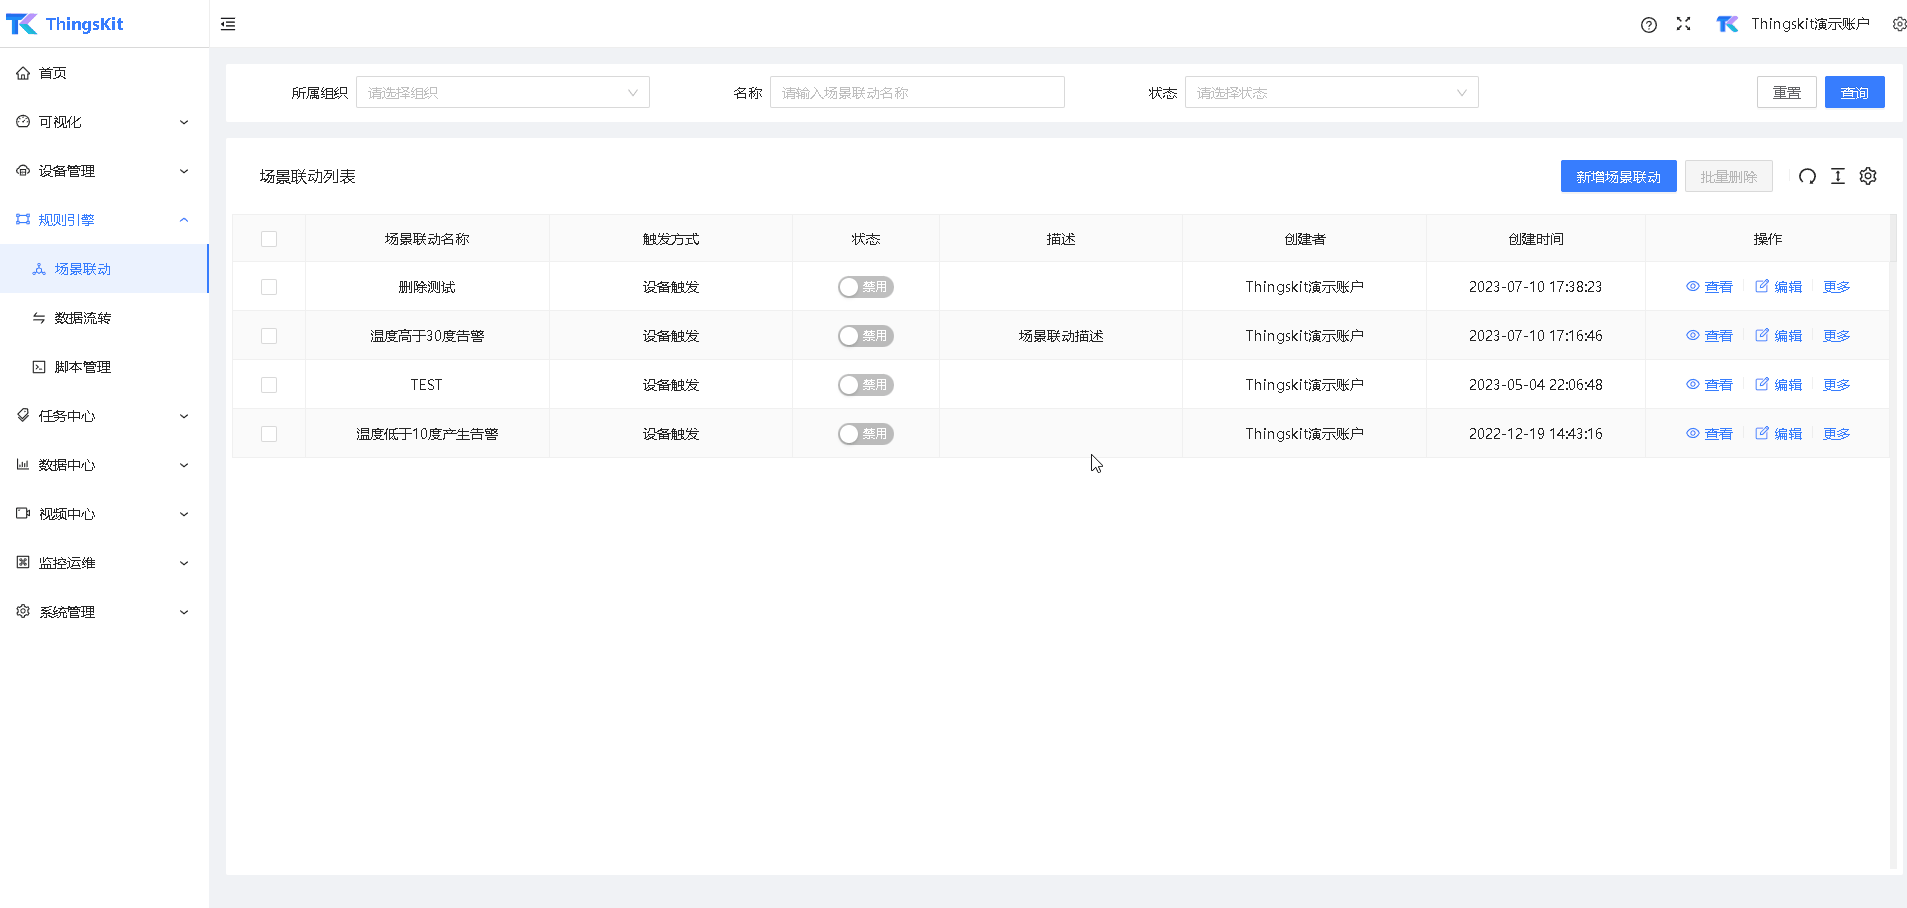1907x908 pixels.
Task: Click the 任务中心 task icon
Action: coord(23,416)
